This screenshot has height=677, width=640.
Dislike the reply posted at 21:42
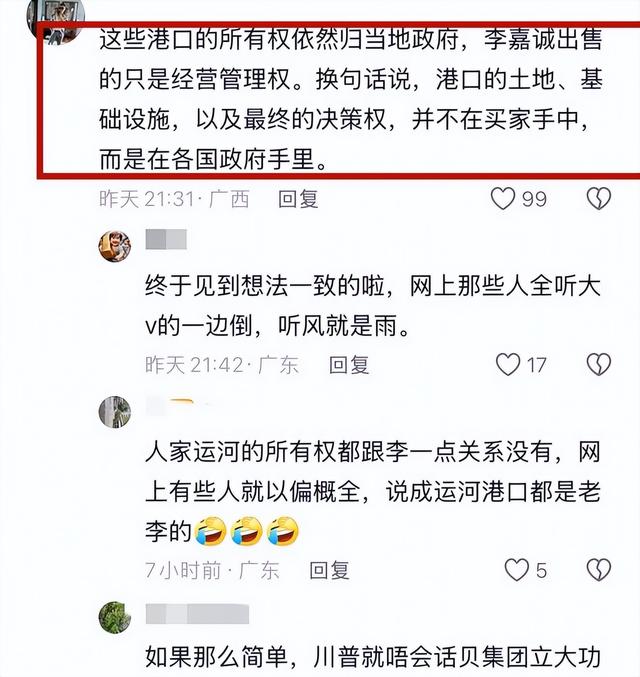pos(599,364)
